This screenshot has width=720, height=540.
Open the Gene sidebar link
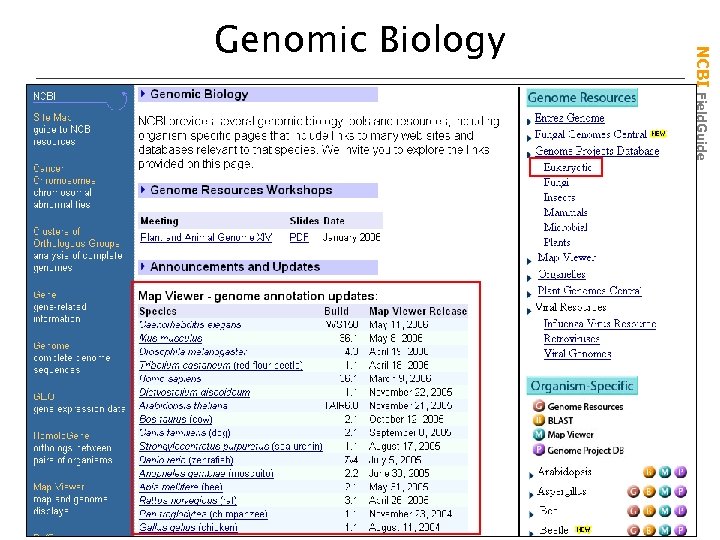[x=45, y=295]
